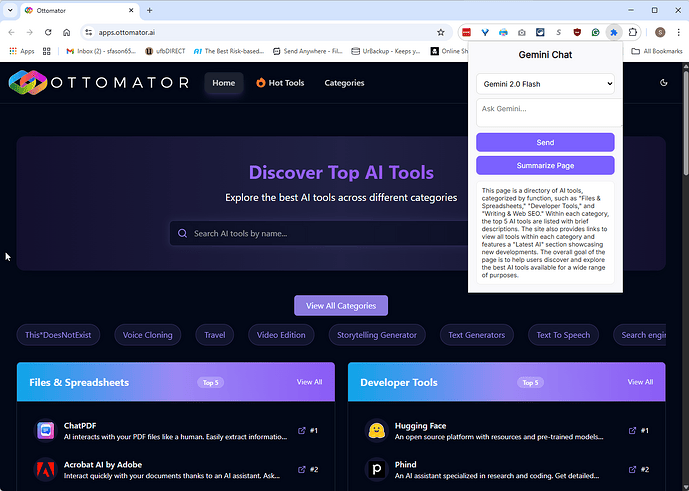Screen dimensions: 689x491
Task: Click the Send button in Gemini Chat
Action: point(545,142)
